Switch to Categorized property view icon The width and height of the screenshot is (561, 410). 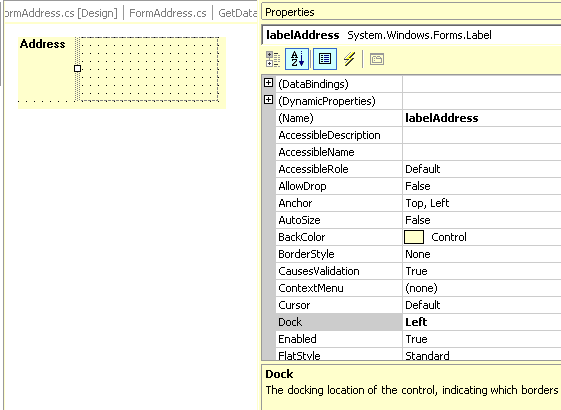pos(273,59)
